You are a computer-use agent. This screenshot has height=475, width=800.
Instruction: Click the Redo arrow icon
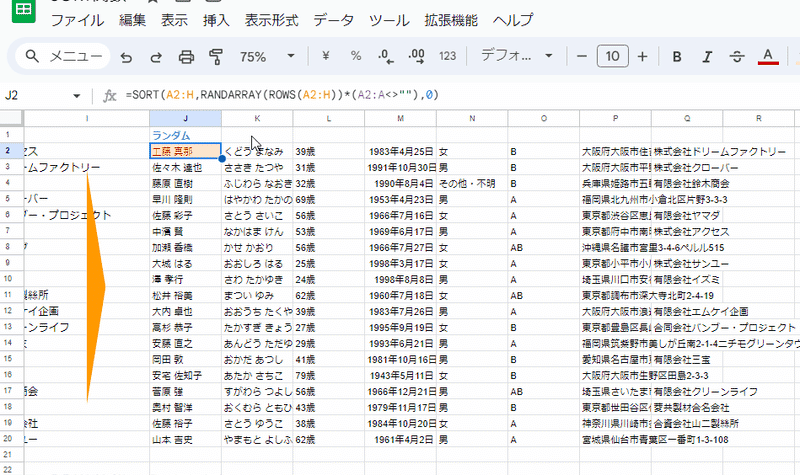[x=156, y=57]
